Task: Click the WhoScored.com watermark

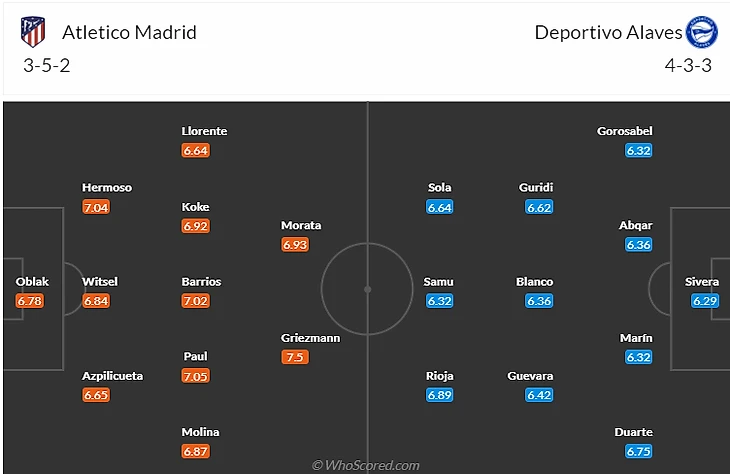Action: coord(365,465)
